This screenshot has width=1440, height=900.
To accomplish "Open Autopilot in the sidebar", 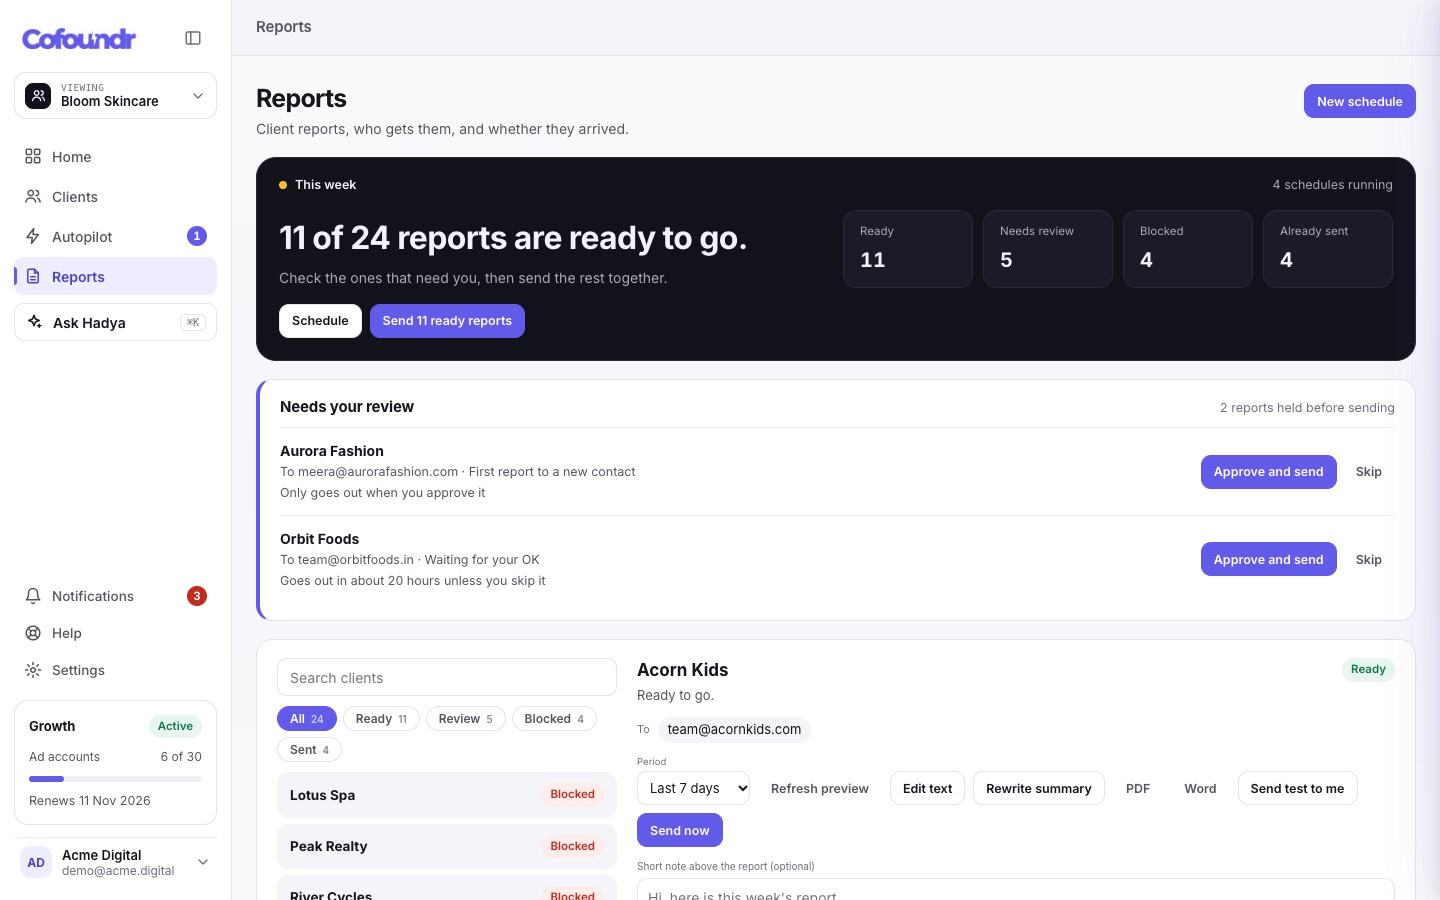I will tap(115, 236).
